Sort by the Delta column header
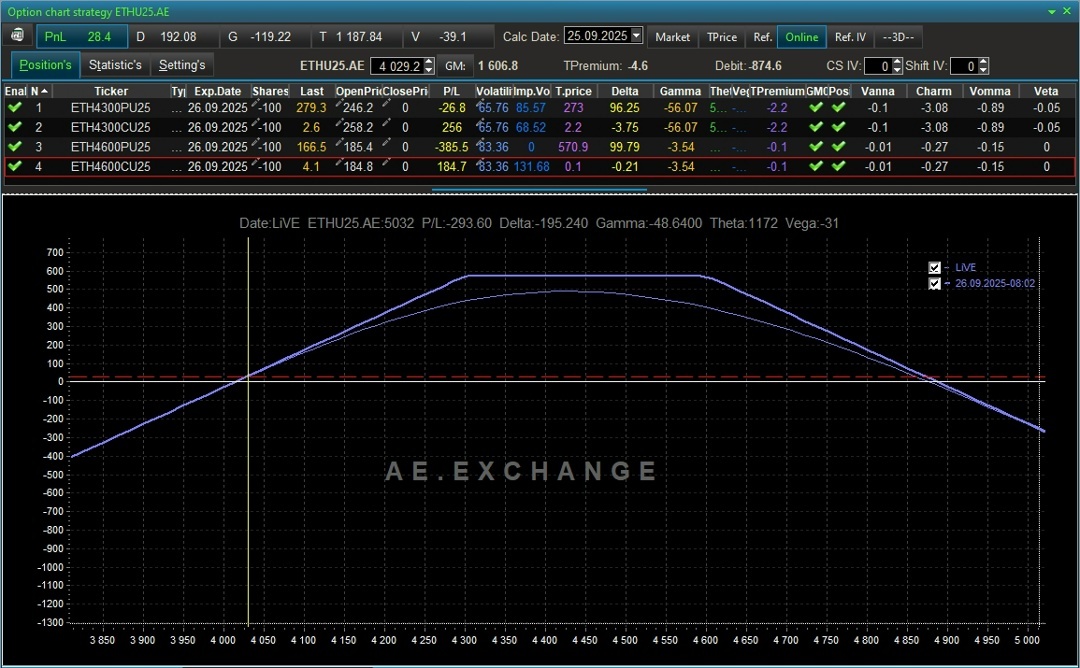Screen dimensions: 1080x668 pyautogui.click(x=625, y=91)
